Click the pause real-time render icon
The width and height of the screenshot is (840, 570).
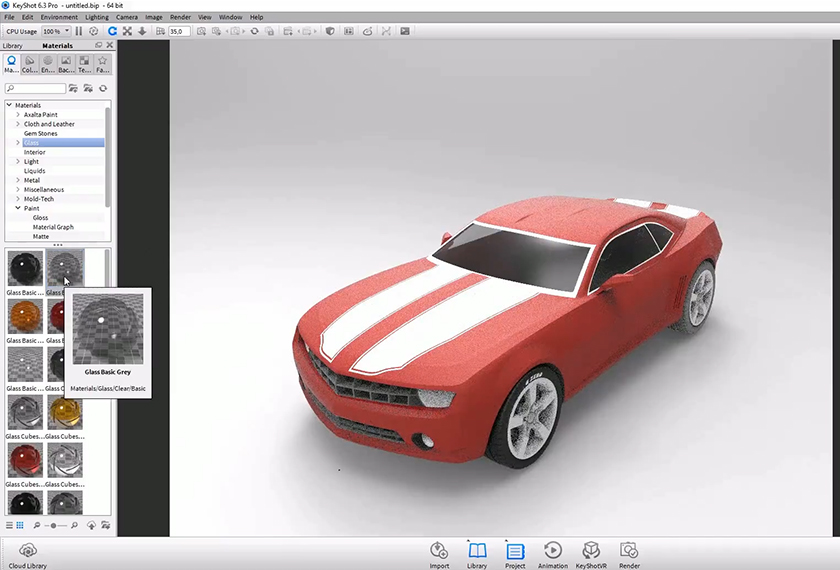(79, 31)
